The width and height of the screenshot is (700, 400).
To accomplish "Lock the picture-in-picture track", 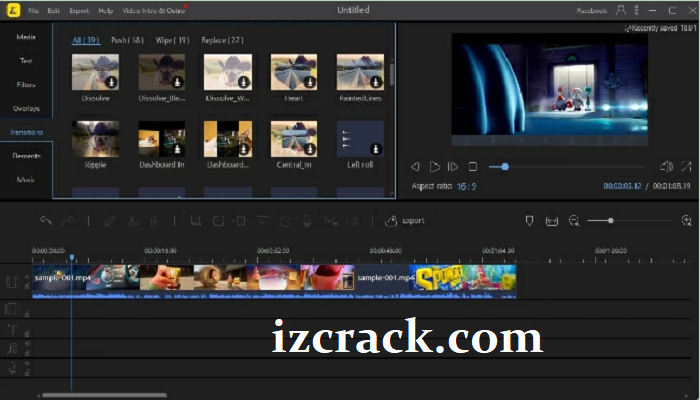I will point(27,314).
